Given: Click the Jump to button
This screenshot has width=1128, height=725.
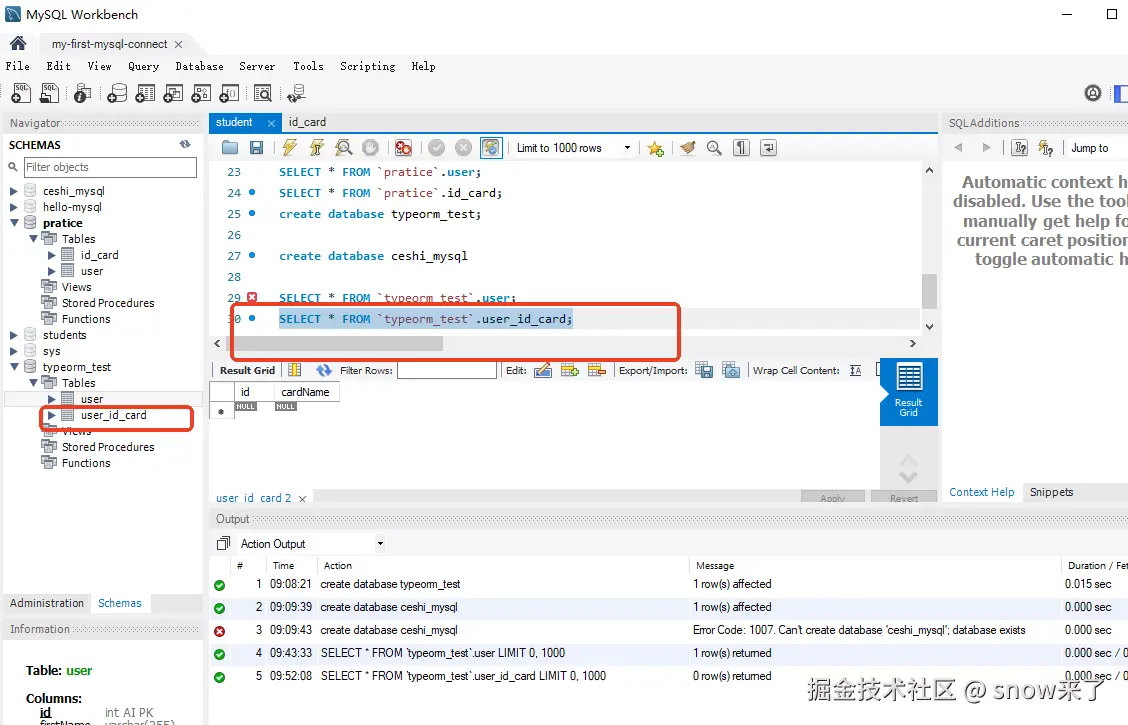Looking at the screenshot, I should click(1089, 147).
